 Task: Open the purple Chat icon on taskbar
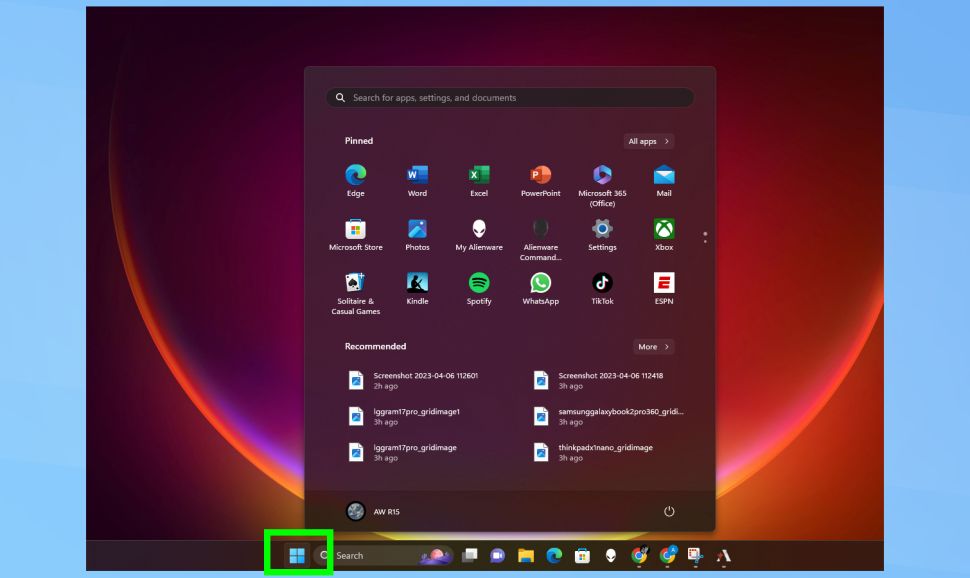(497, 555)
